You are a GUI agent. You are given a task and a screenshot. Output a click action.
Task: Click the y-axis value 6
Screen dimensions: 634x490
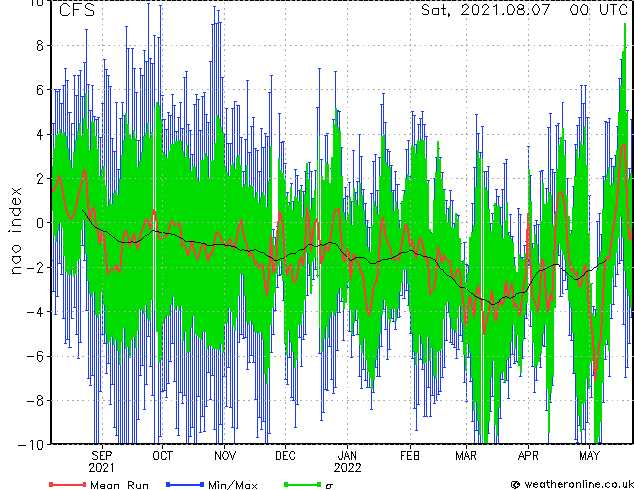[40, 90]
